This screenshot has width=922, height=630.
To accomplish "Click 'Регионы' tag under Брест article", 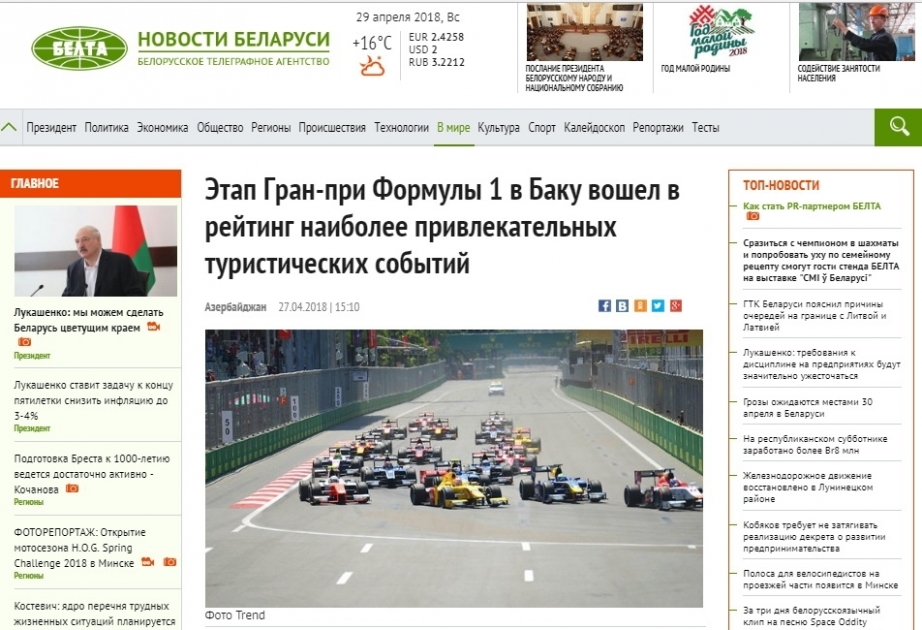I will pos(29,502).
